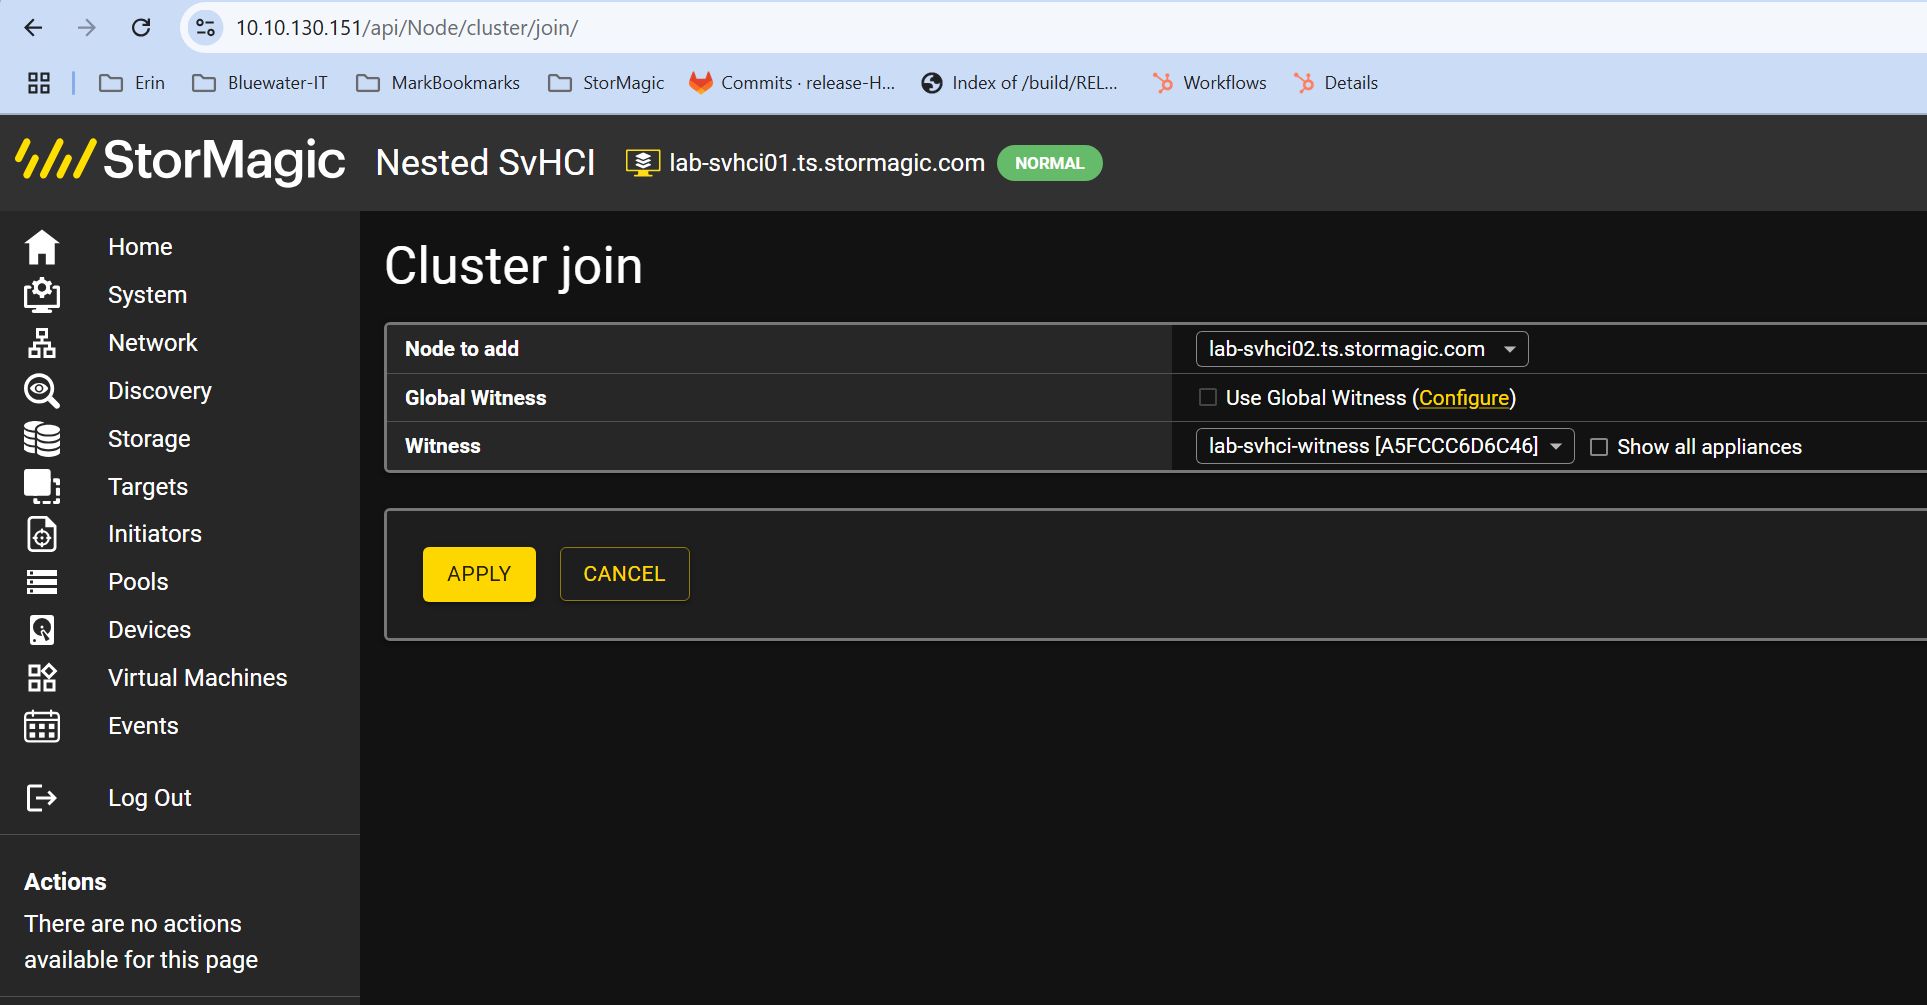Click the Nested SvHCI cluster title
This screenshot has width=1927, height=1005.
486,162
